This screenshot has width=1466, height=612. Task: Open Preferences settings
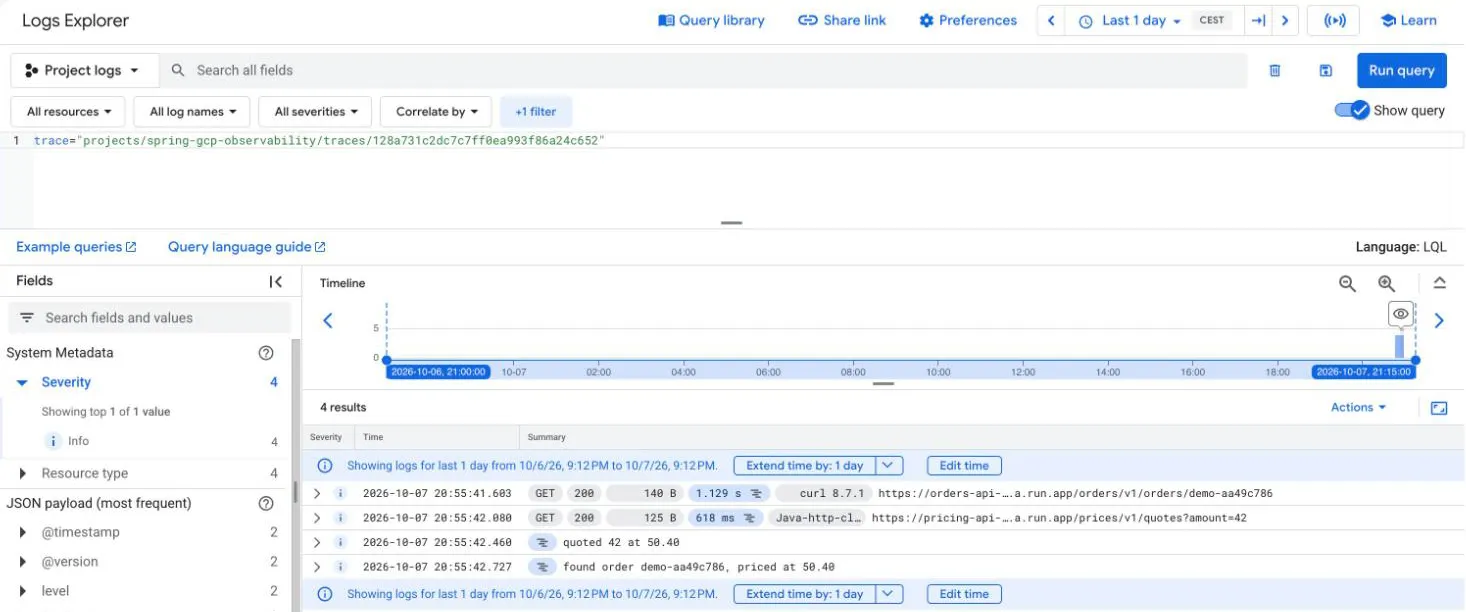click(x=967, y=20)
